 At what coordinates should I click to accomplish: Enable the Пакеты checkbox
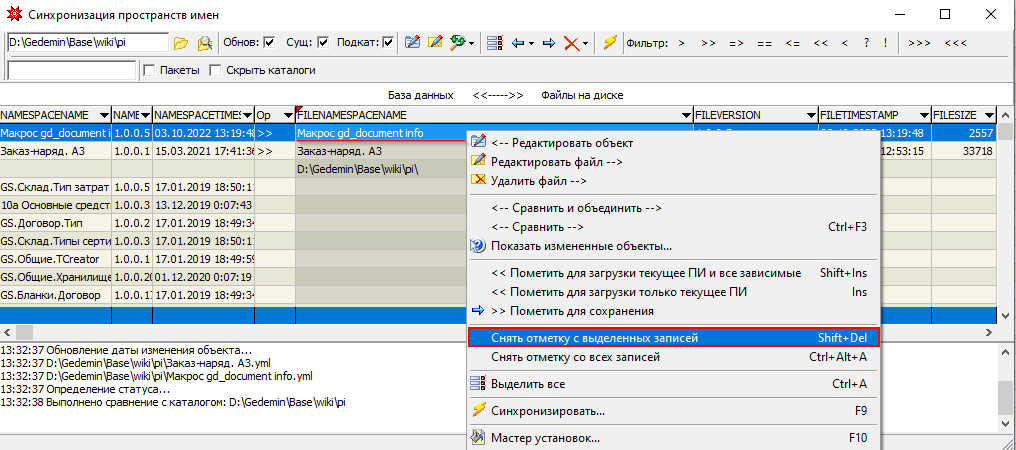[149, 71]
